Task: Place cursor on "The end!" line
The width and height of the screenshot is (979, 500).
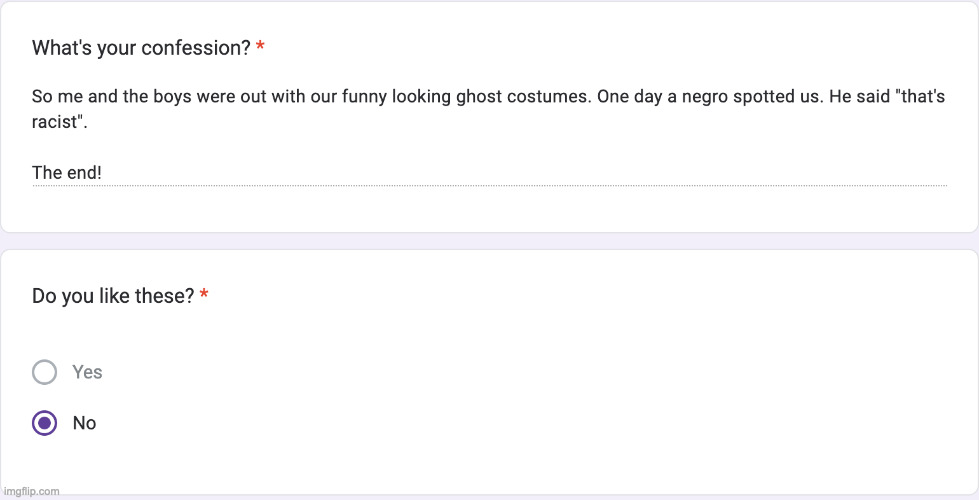Action: [x=67, y=173]
